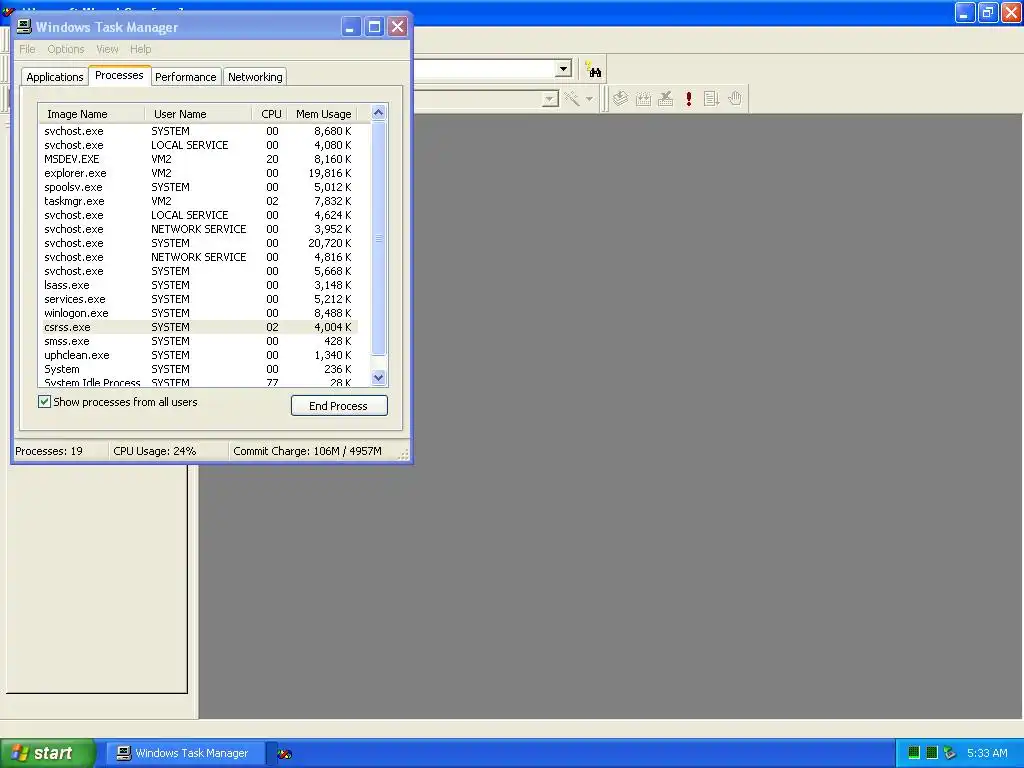Switch to the Applications tab
Image resolution: width=1024 pixels, height=768 pixels.
(55, 77)
